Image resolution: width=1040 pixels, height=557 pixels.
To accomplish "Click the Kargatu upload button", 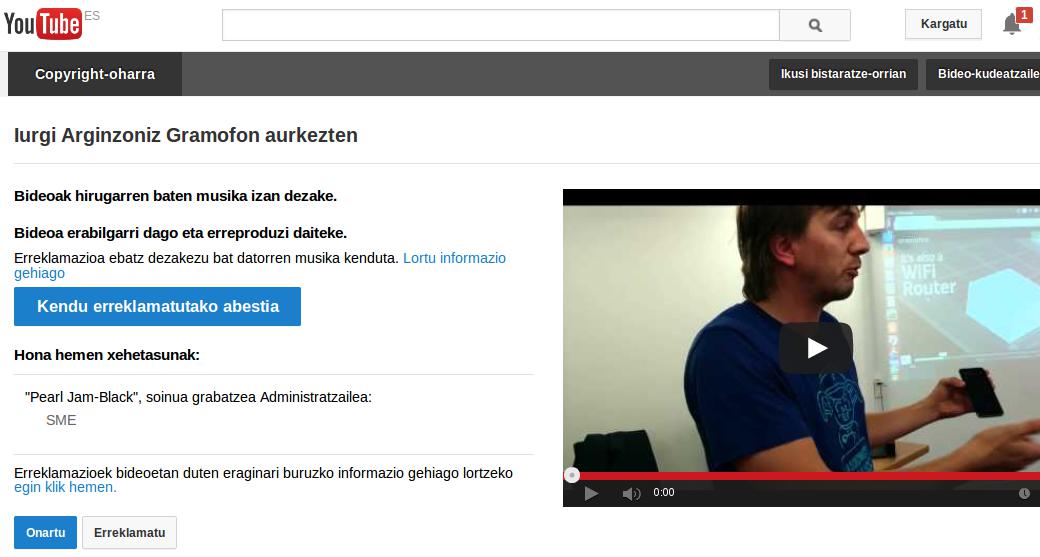I will 943,24.
